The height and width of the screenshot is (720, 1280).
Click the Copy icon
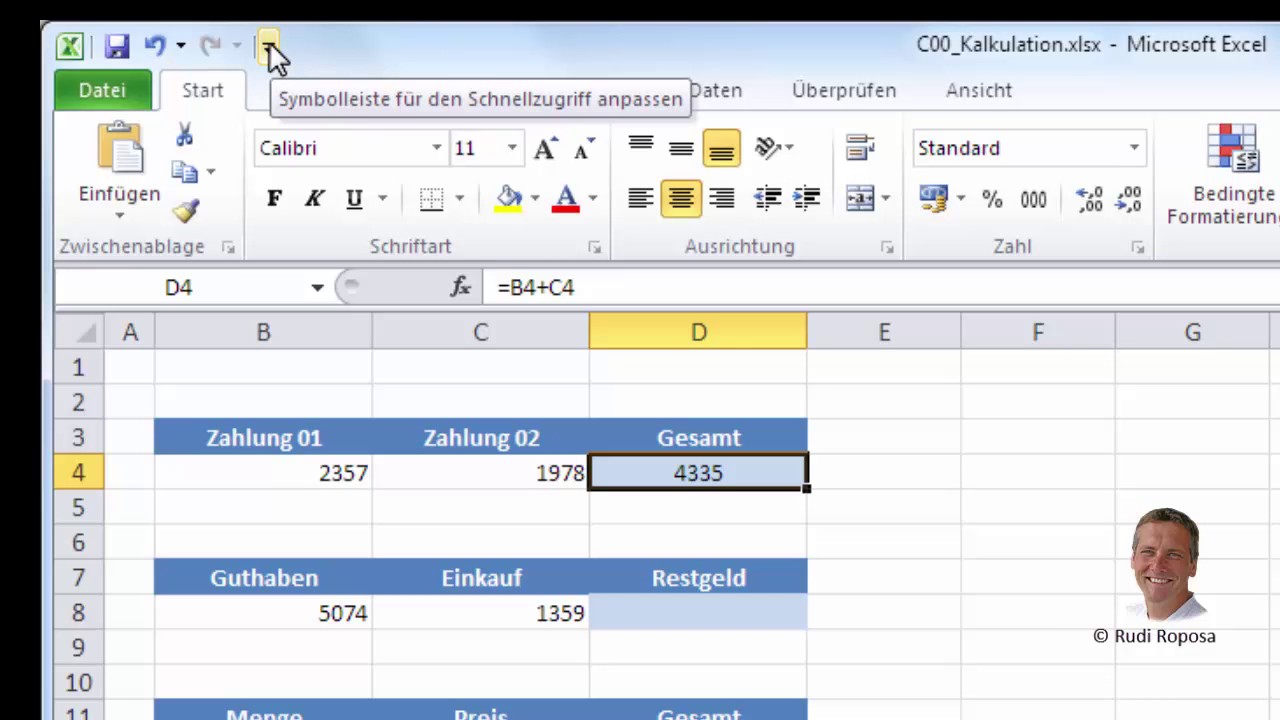click(184, 172)
